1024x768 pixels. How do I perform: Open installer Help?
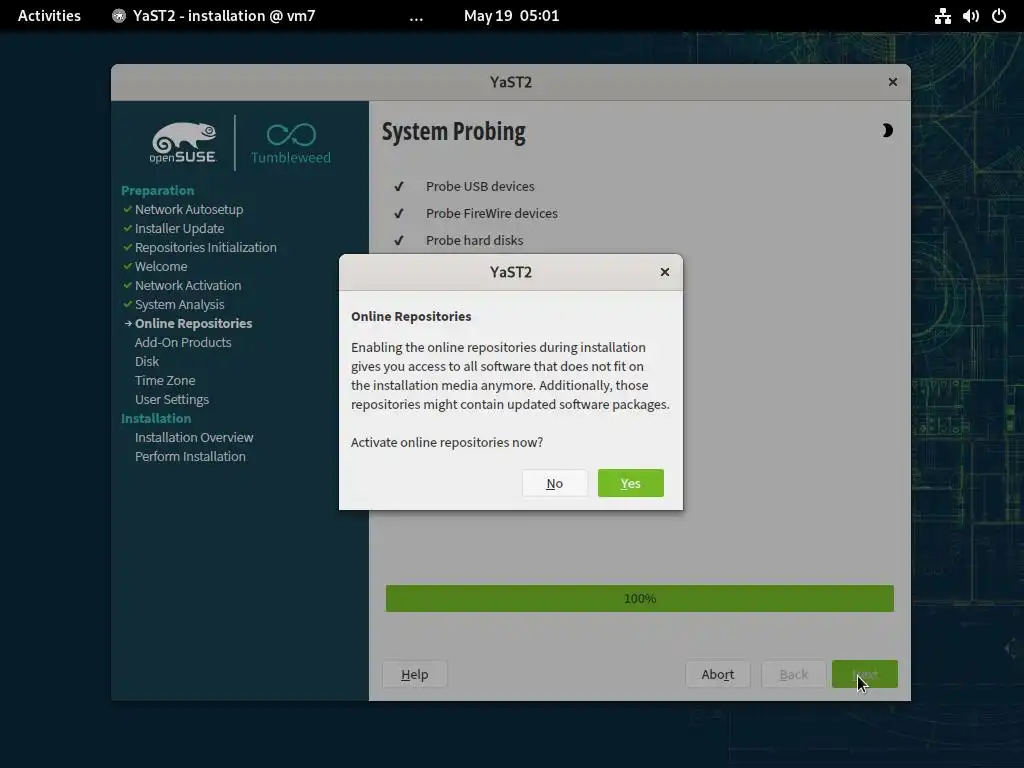pos(415,674)
